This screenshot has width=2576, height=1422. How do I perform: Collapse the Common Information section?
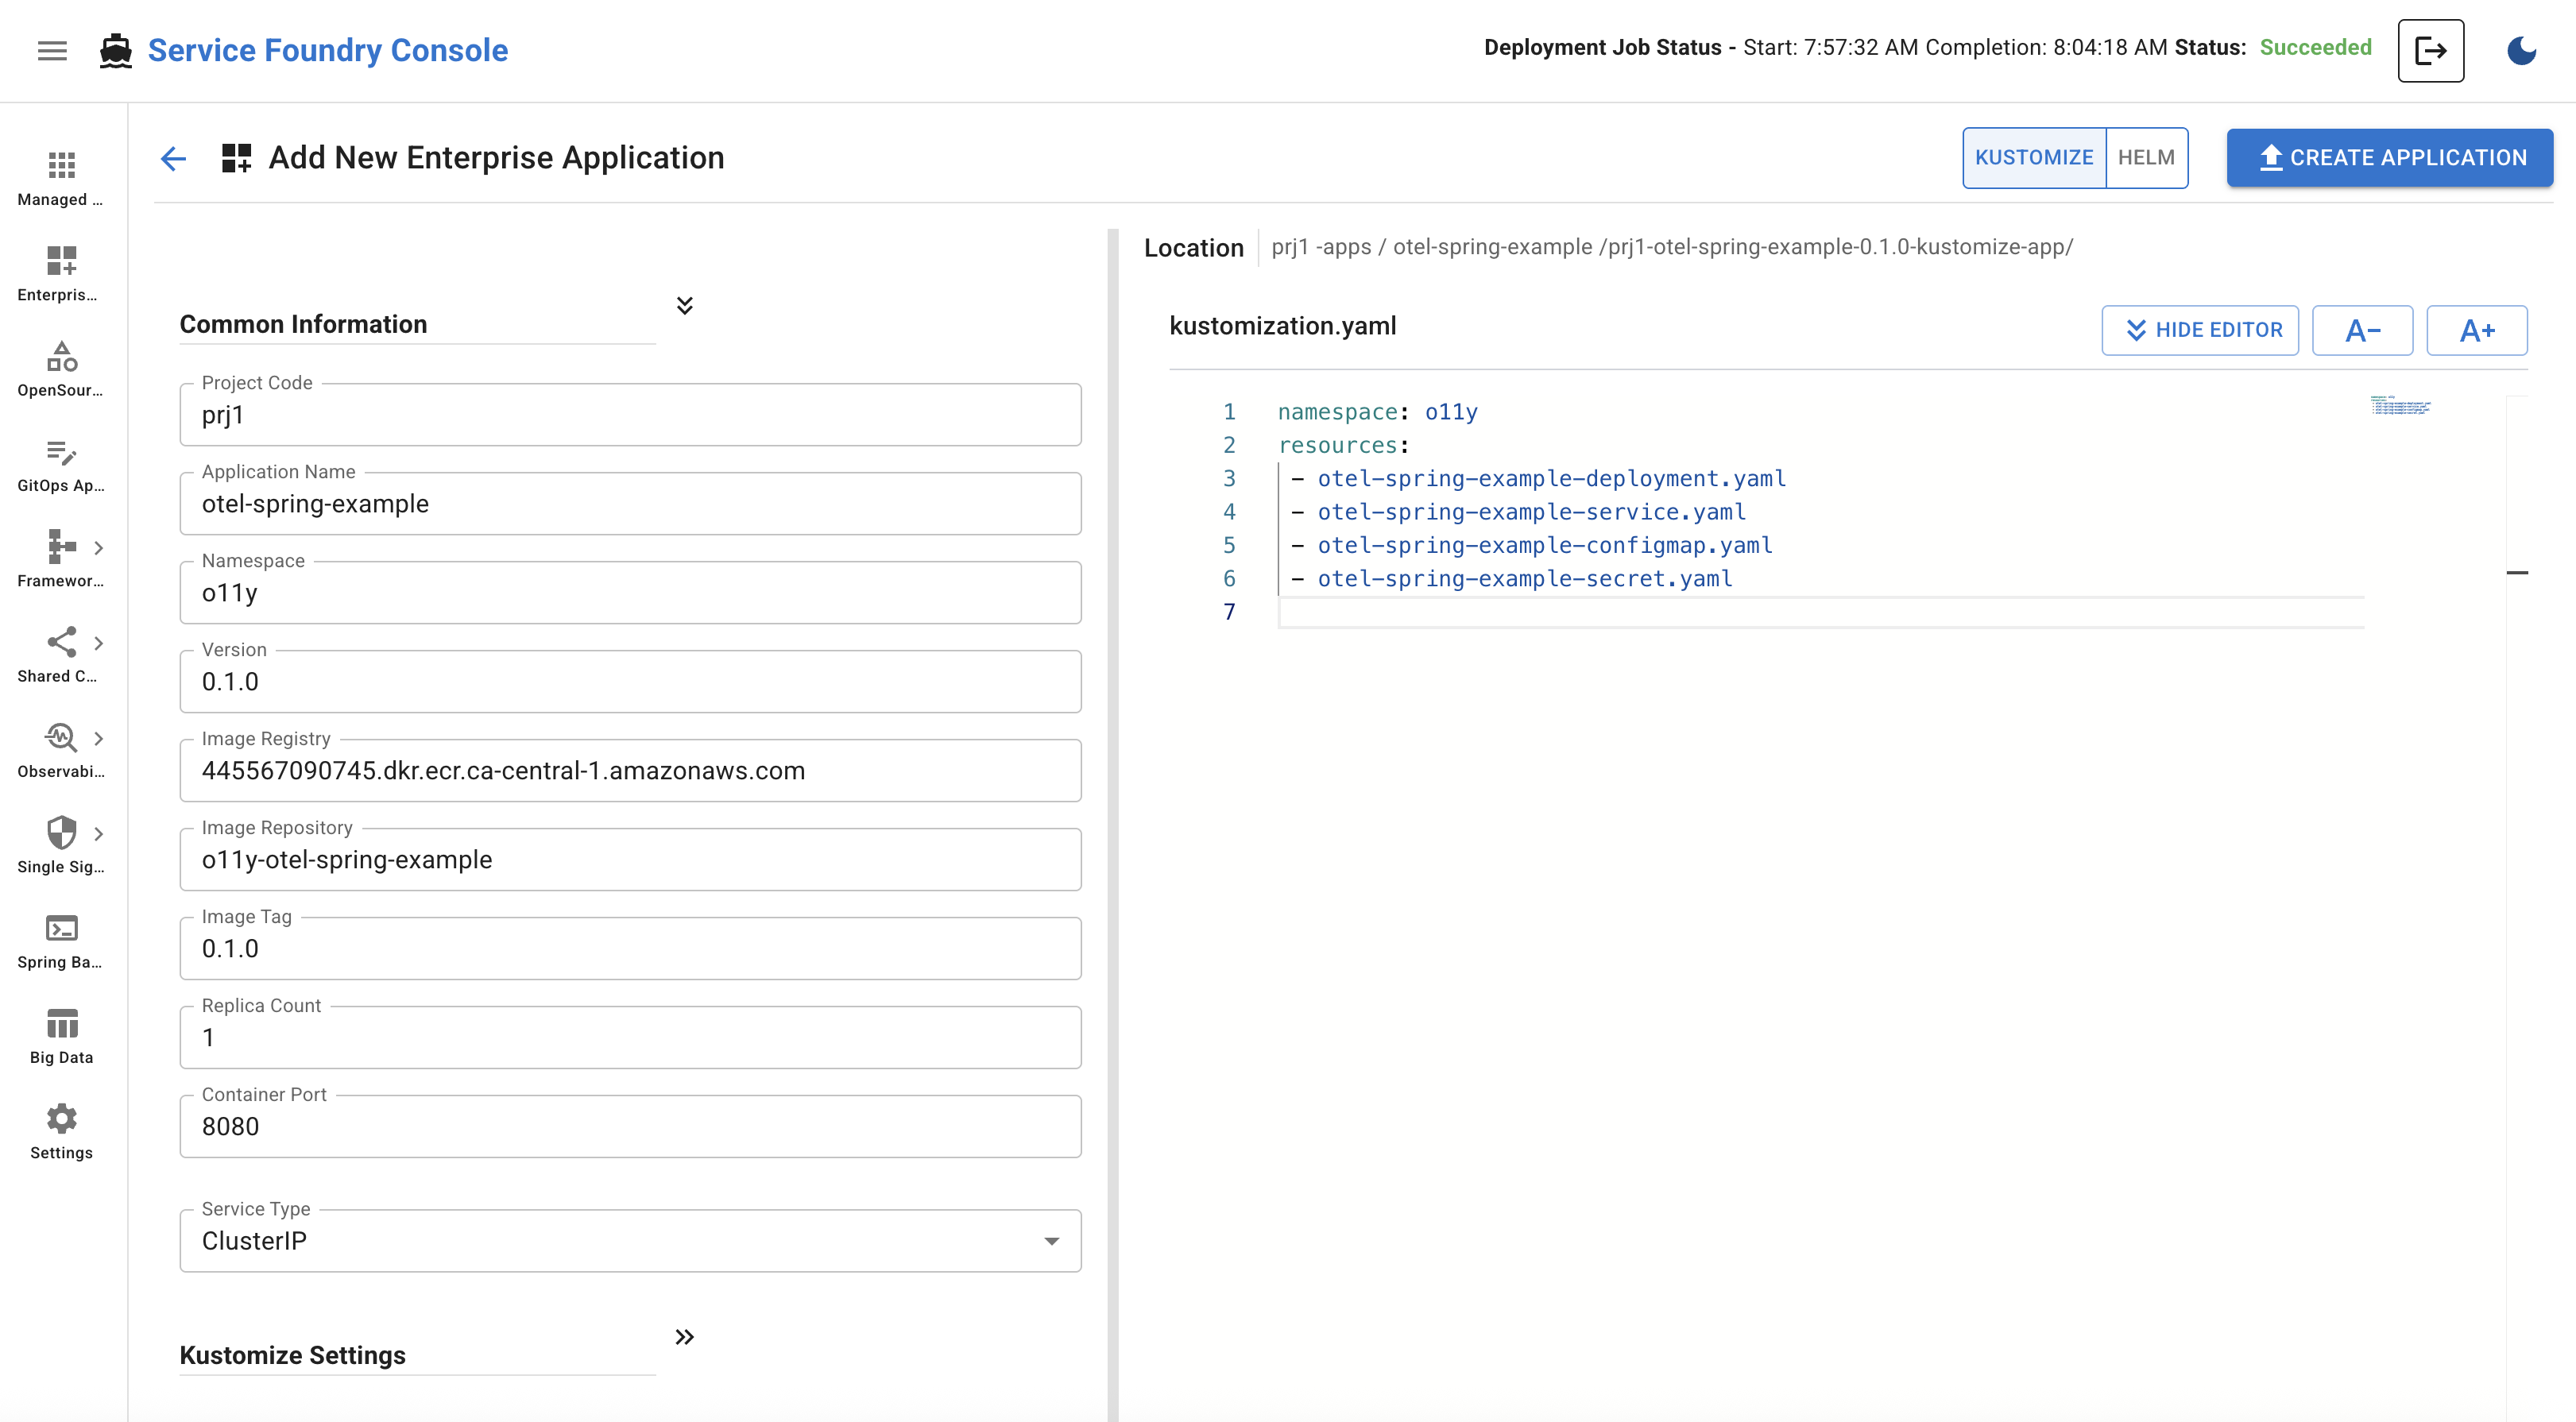[x=684, y=305]
